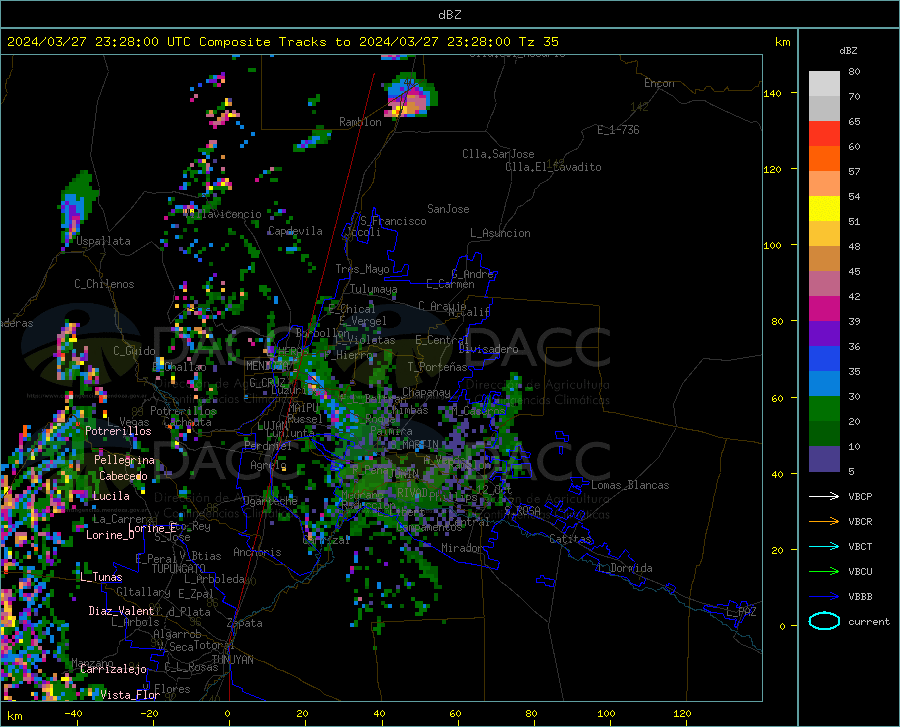Select the magenta dBZ legend swatch
Viewport: 900px width, 727px height.
point(824,309)
